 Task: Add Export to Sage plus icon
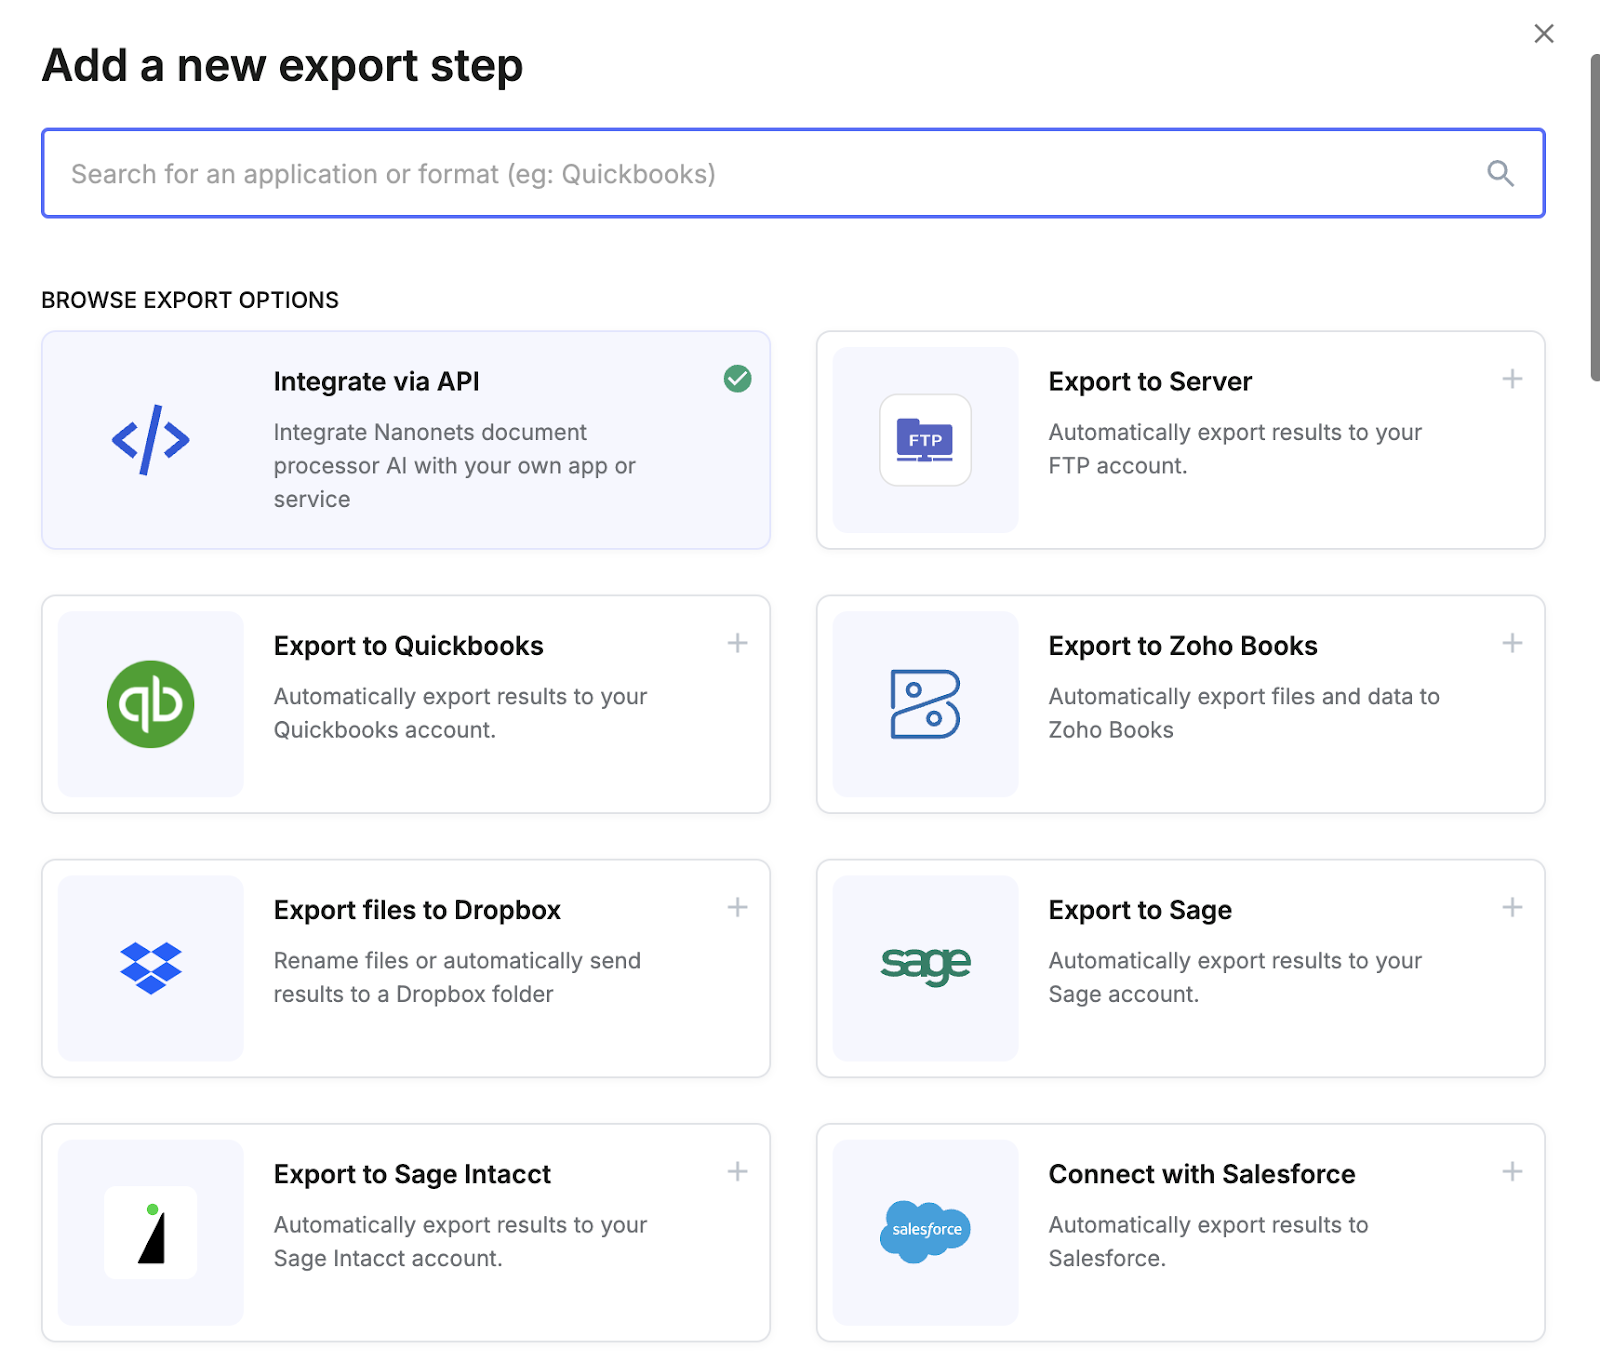1512,907
